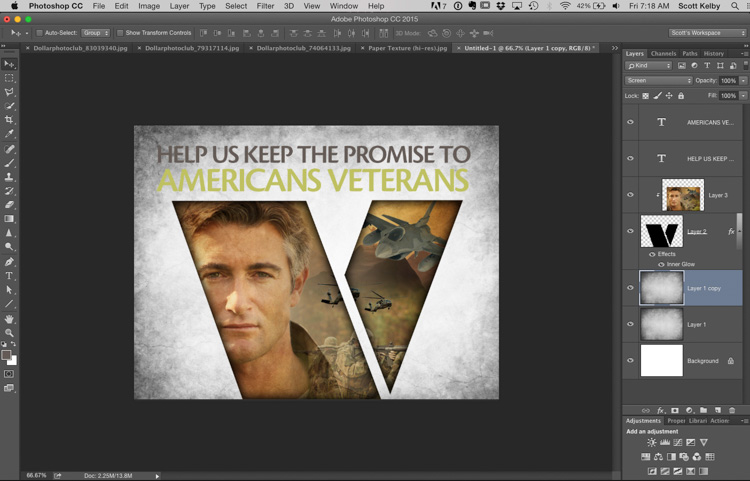Open the Filter menu
Screen dimensions: 750x481
[x=265, y=6]
